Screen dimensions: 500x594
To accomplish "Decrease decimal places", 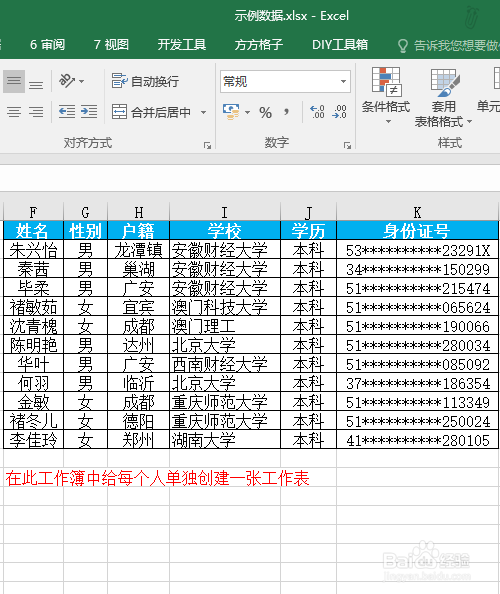I will pos(339,112).
